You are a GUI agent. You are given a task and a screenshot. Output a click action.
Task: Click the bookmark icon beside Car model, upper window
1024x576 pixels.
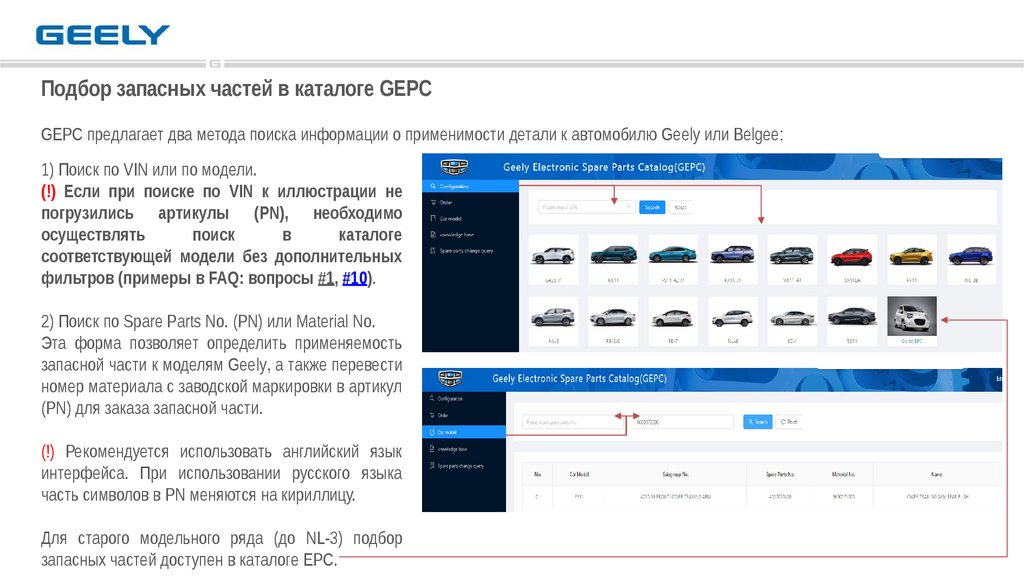[432, 218]
